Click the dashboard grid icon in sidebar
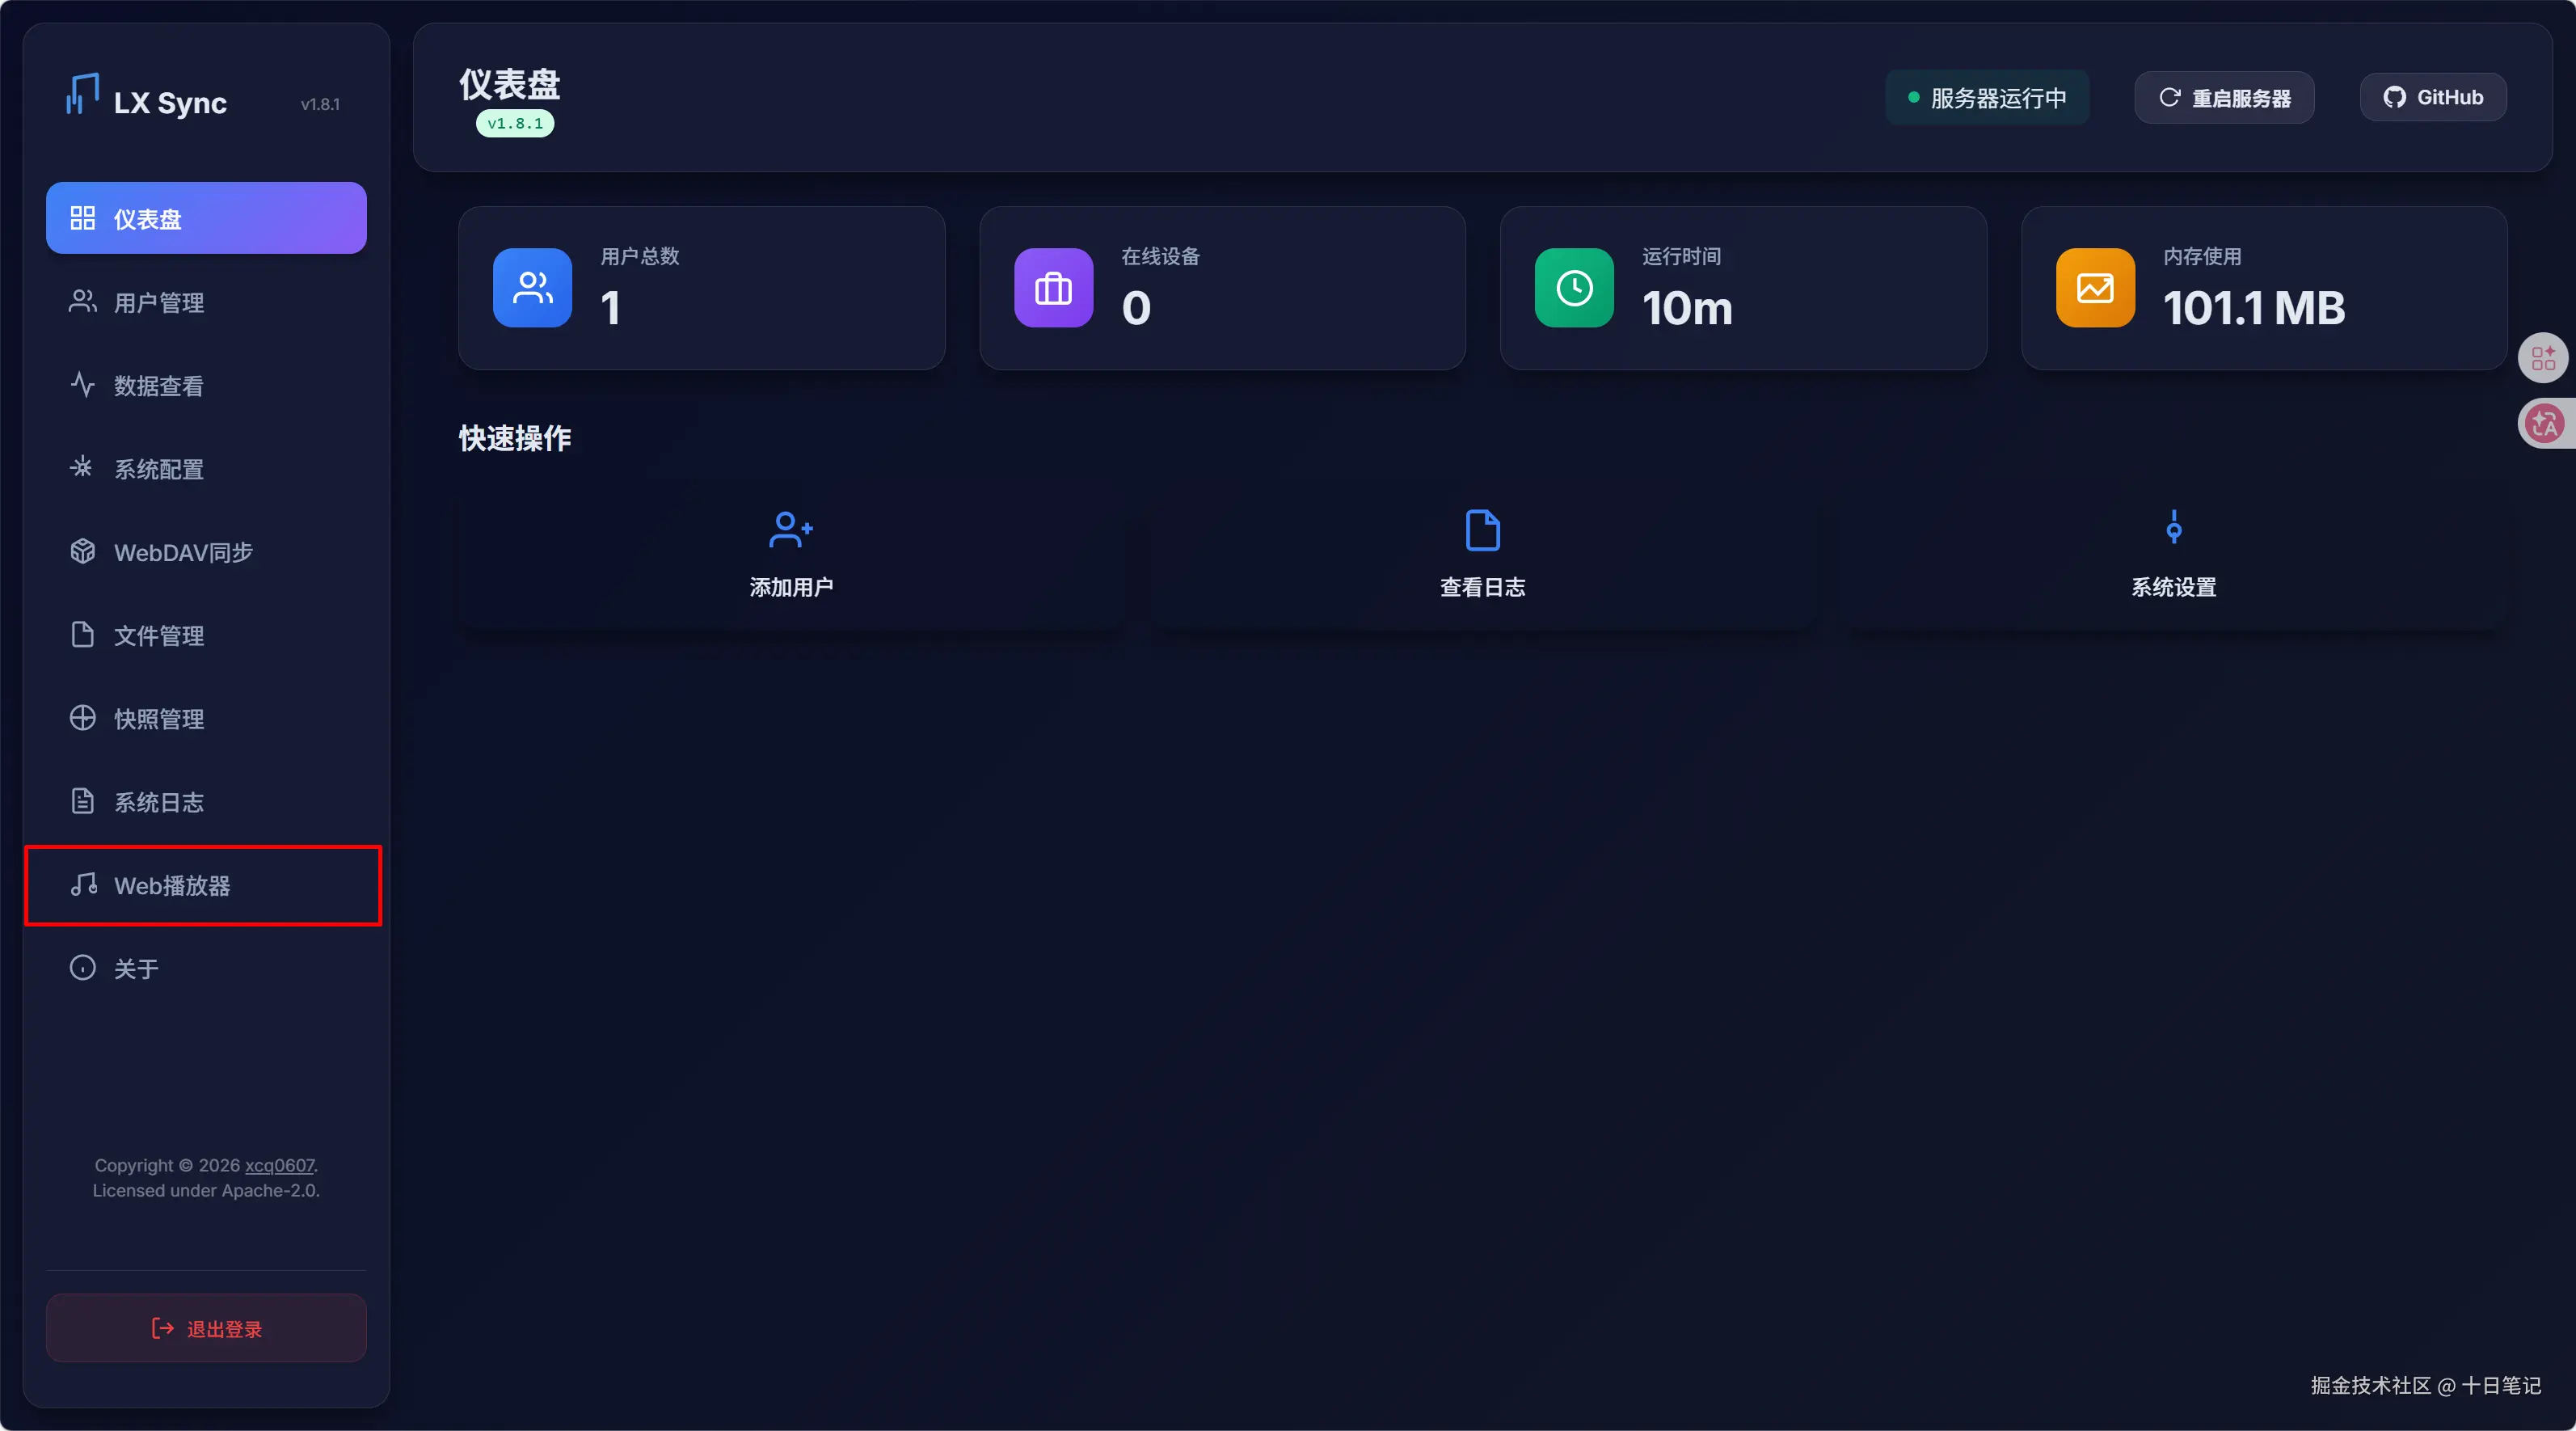The height and width of the screenshot is (1431, 2576). click(x=82, y=218)
